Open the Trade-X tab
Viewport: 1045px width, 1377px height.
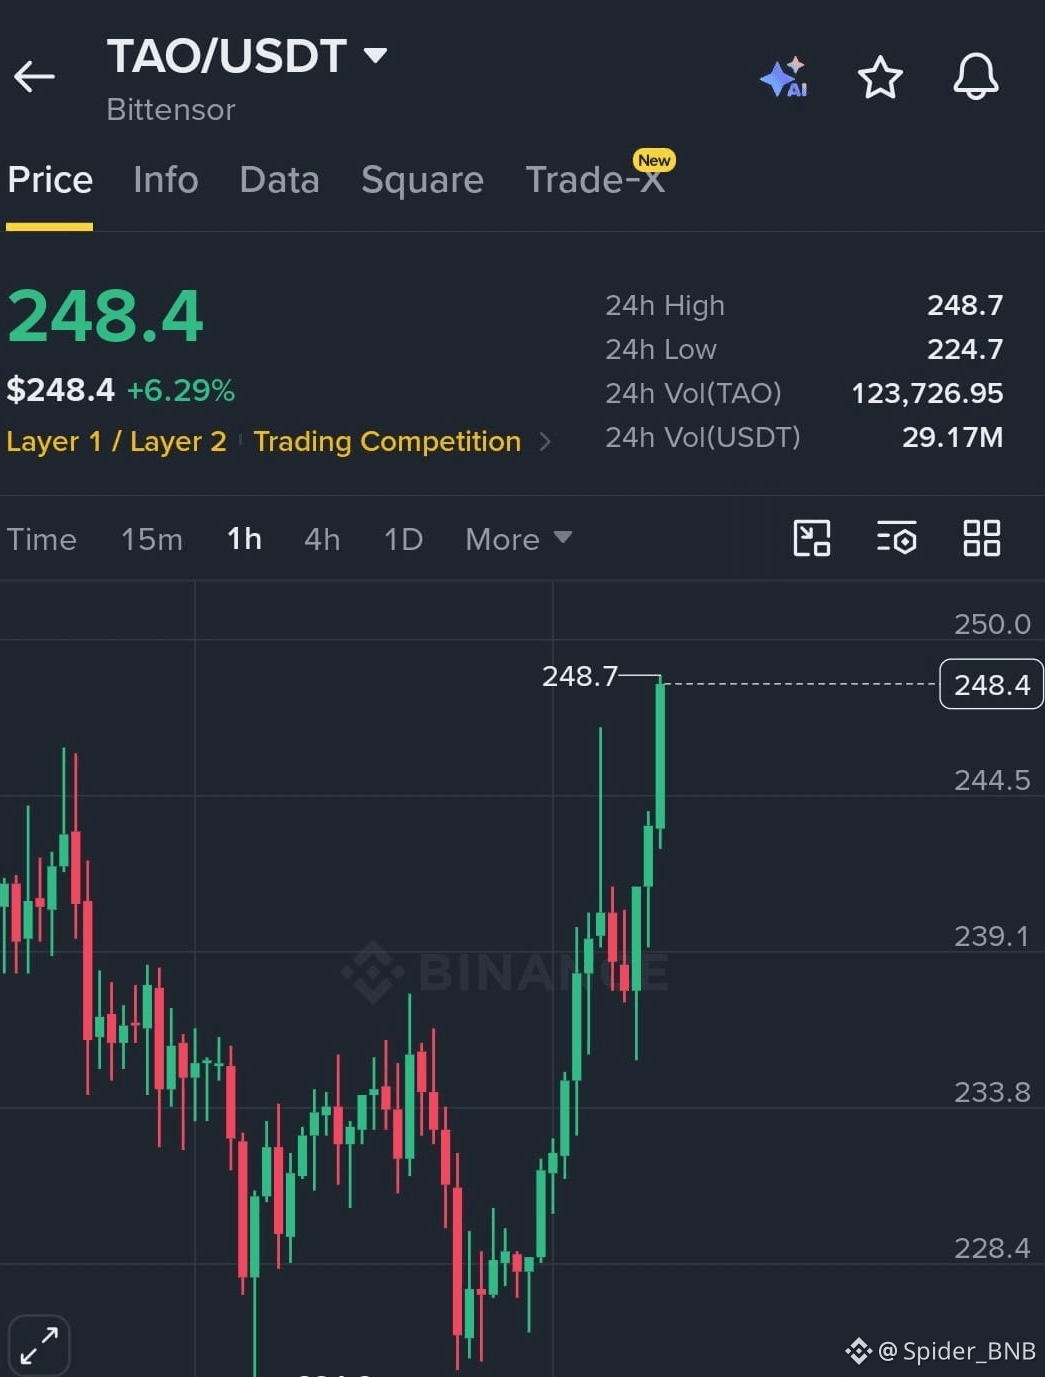coord(595,180)
